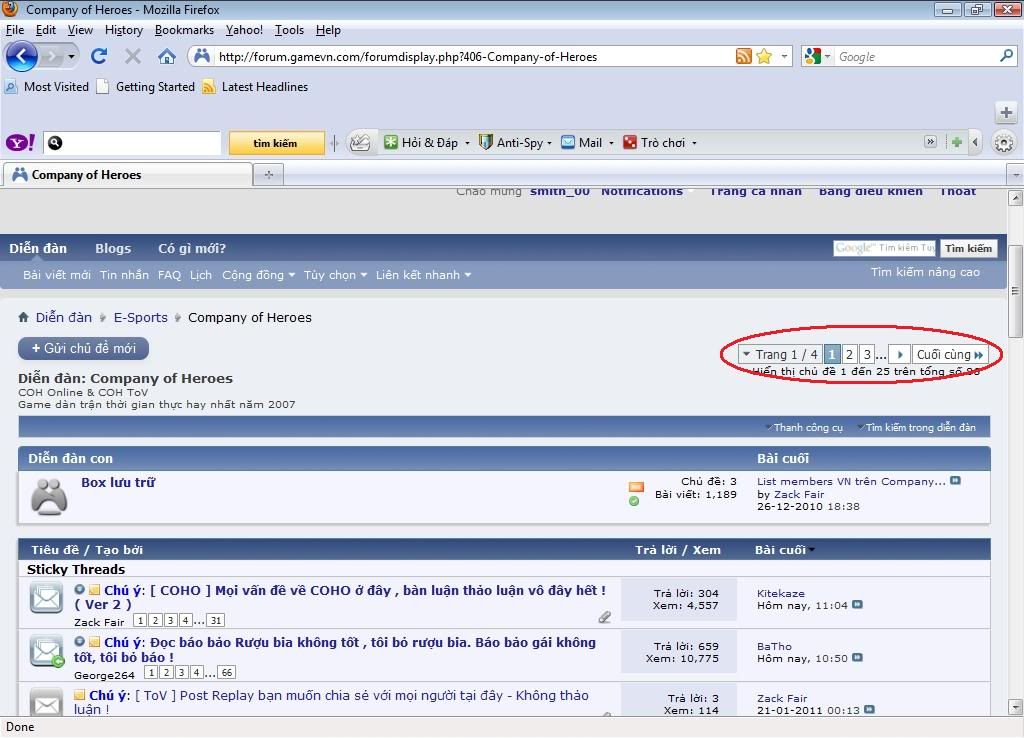Open the Trang 1 / 4 page dropdown
This screenshot has height=738, width=1024.
pyautogui.click(x=781, y=355)
